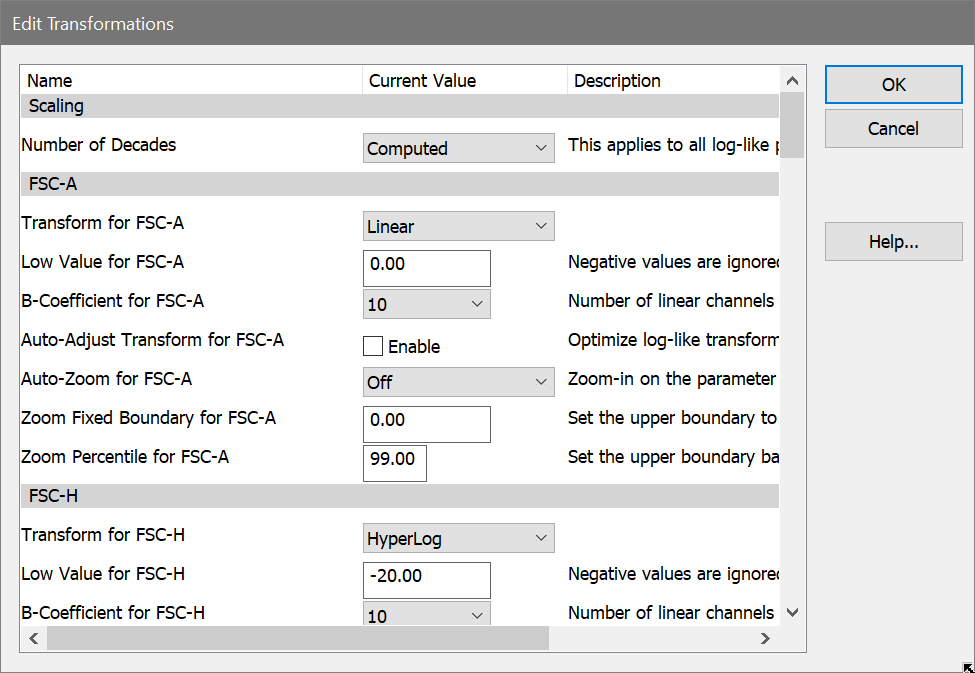Open B-Coefficient for FSC-H dropdown
This screenshot has width=975, height=673.
[426, 616]
